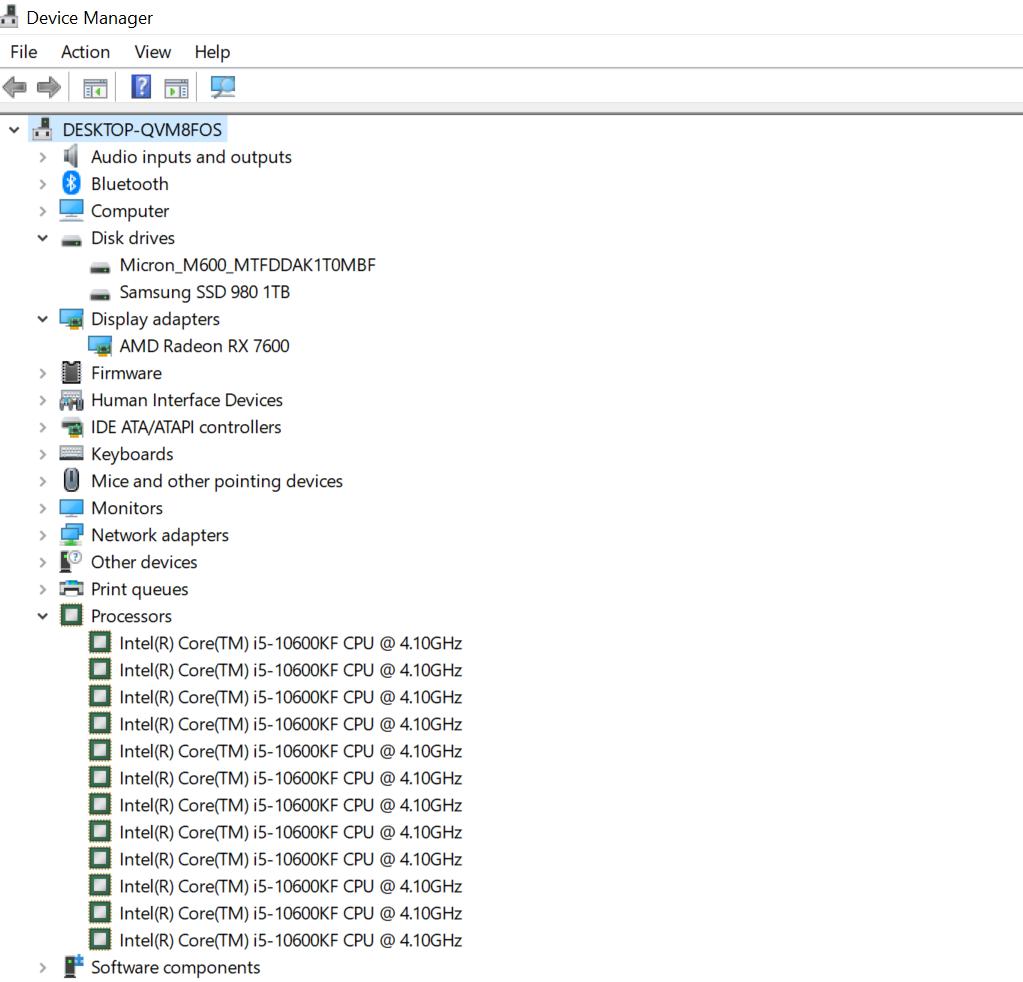Select the IDE ATA/ATAPI controllers label

click(186, 427)
